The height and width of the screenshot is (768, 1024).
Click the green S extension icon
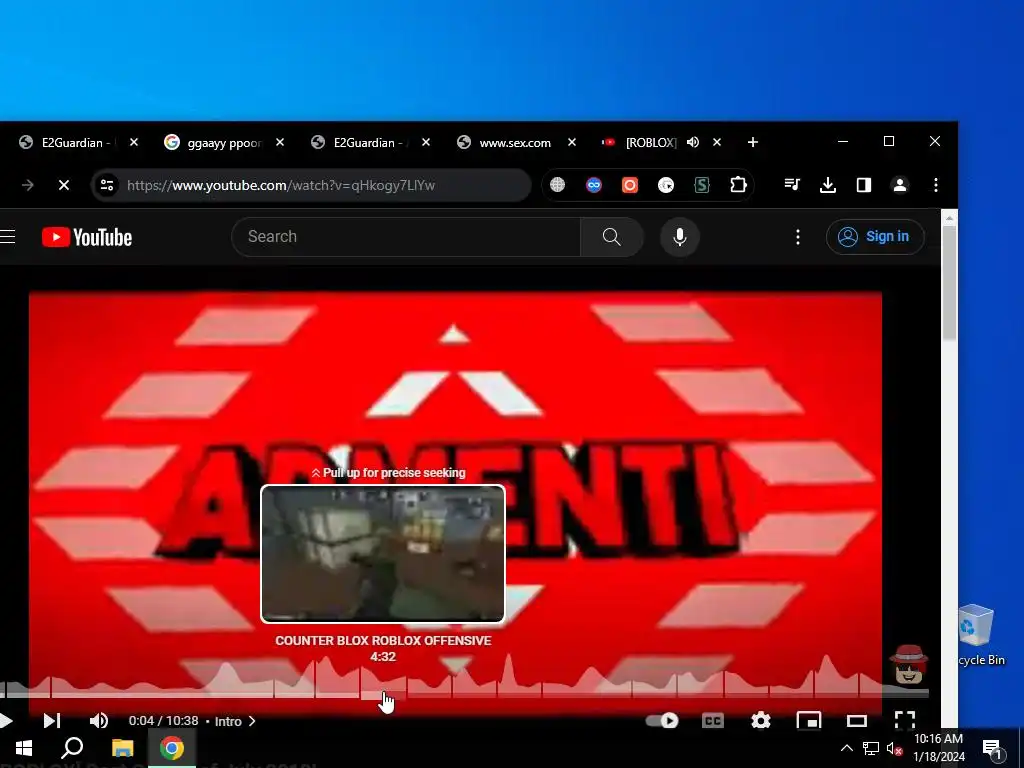701,185
